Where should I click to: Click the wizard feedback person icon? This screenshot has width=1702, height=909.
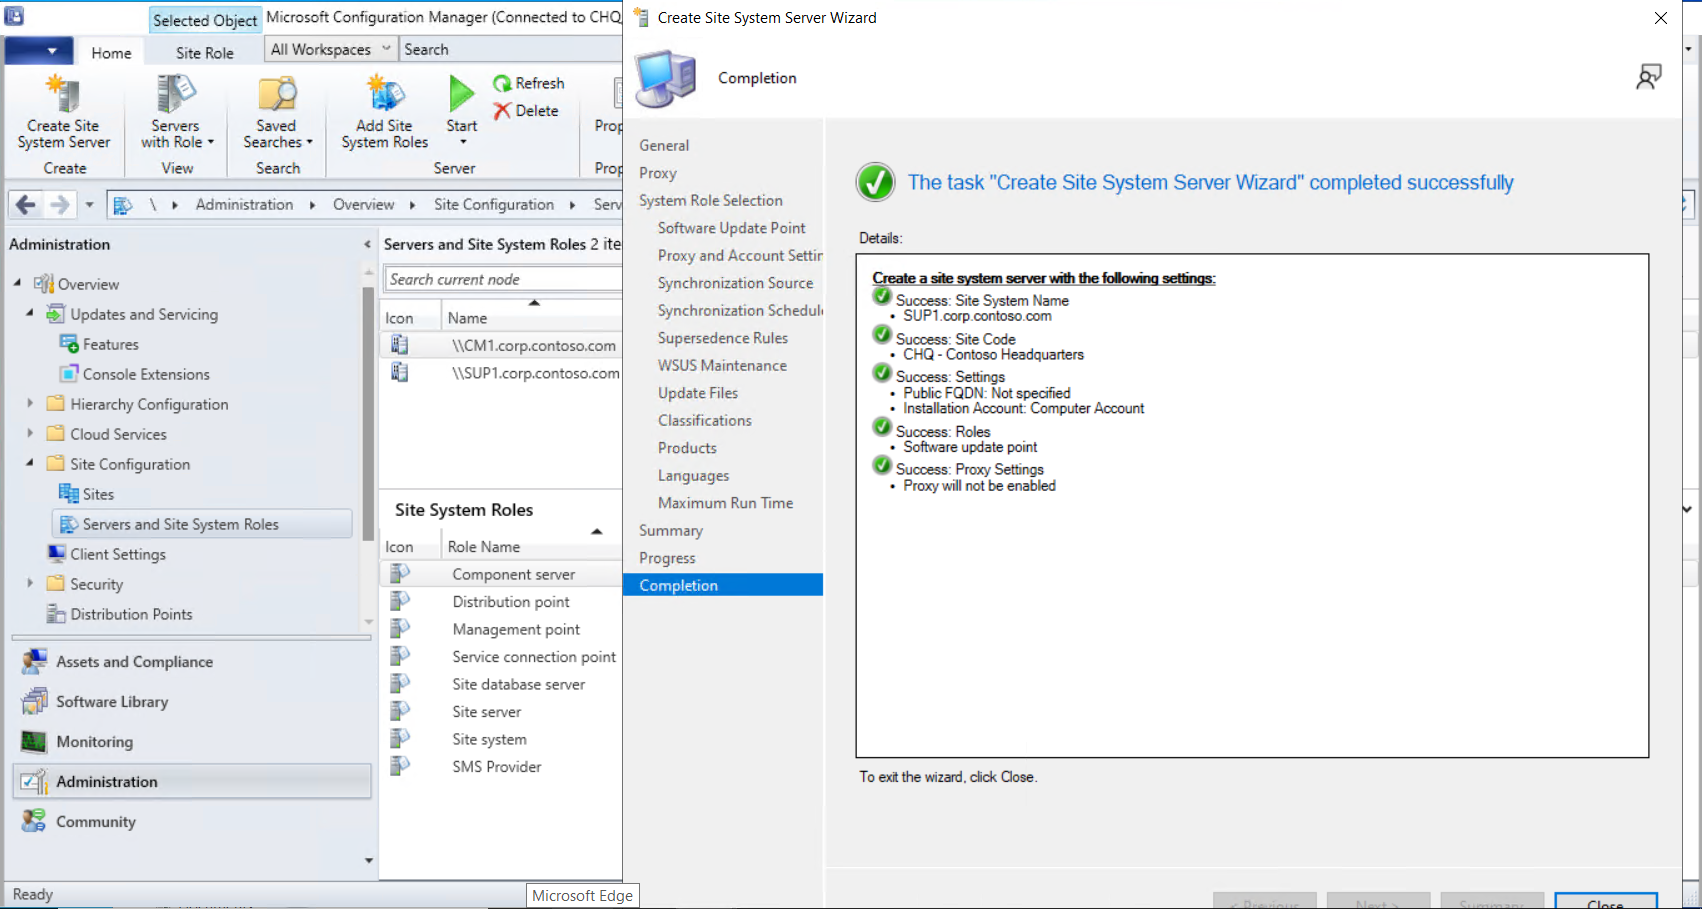pos(1649,77)
